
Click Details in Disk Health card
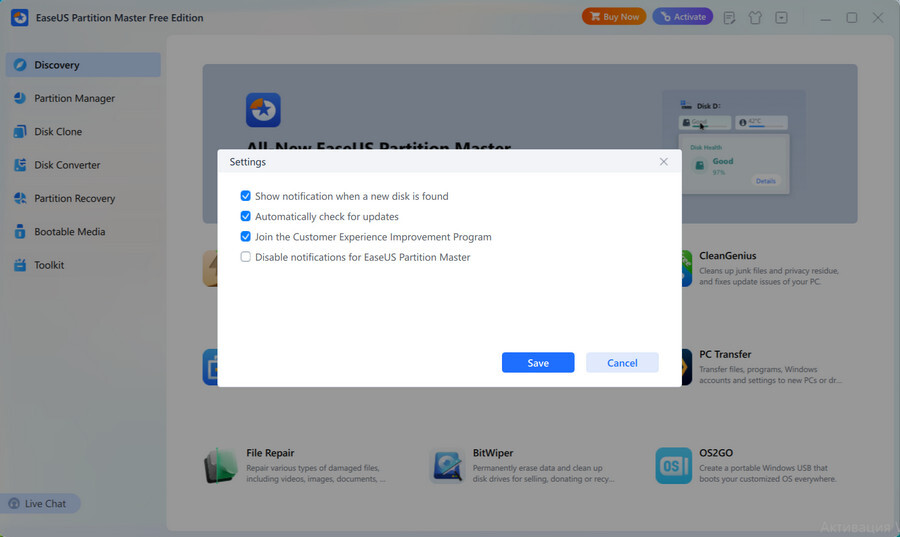[x=765, y=181]
